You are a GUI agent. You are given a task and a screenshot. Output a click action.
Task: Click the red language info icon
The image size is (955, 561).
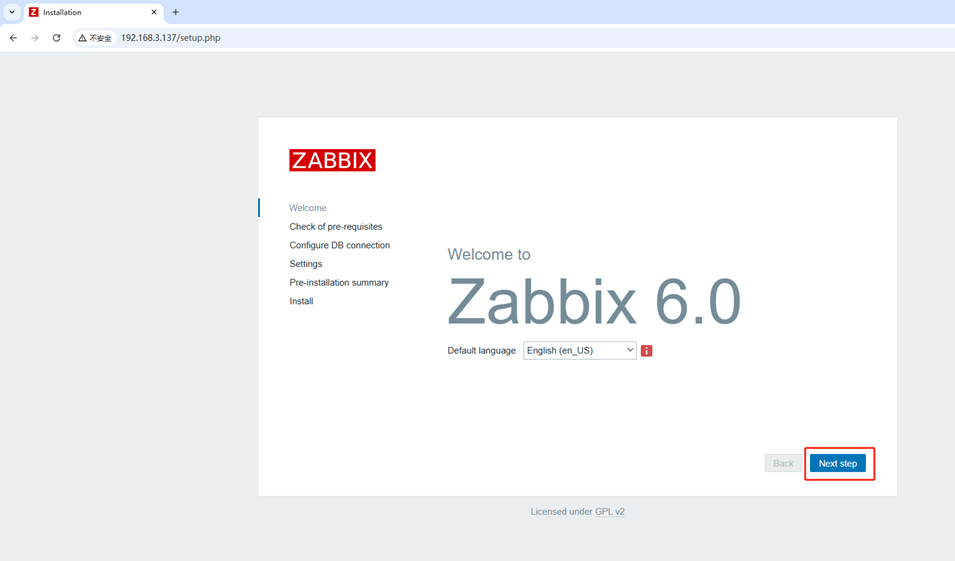coord(647,351)
